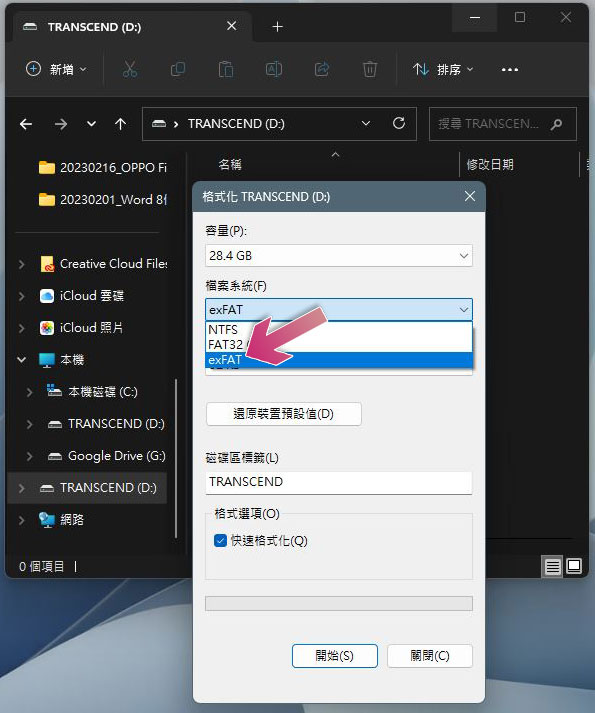
Task: Click the search magnifier icon
Action: point(556,124)
